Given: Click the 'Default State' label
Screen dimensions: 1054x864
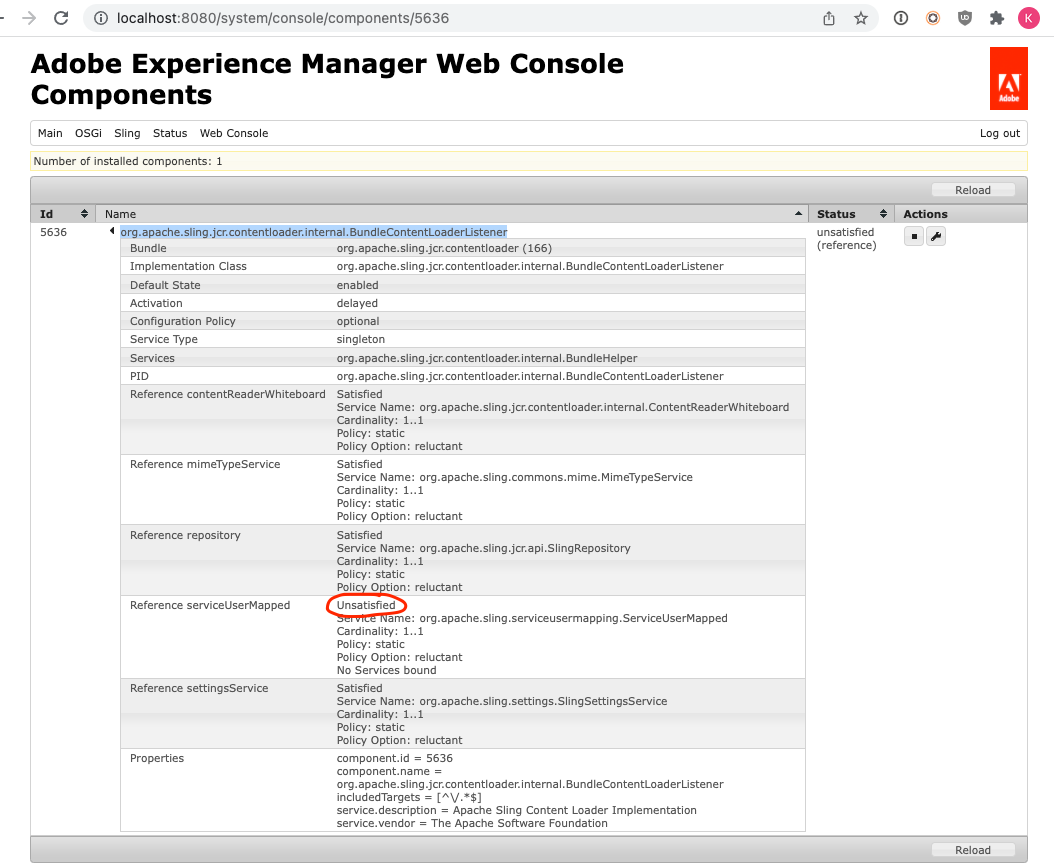Looking at the screenshot, I should (165, 285).
